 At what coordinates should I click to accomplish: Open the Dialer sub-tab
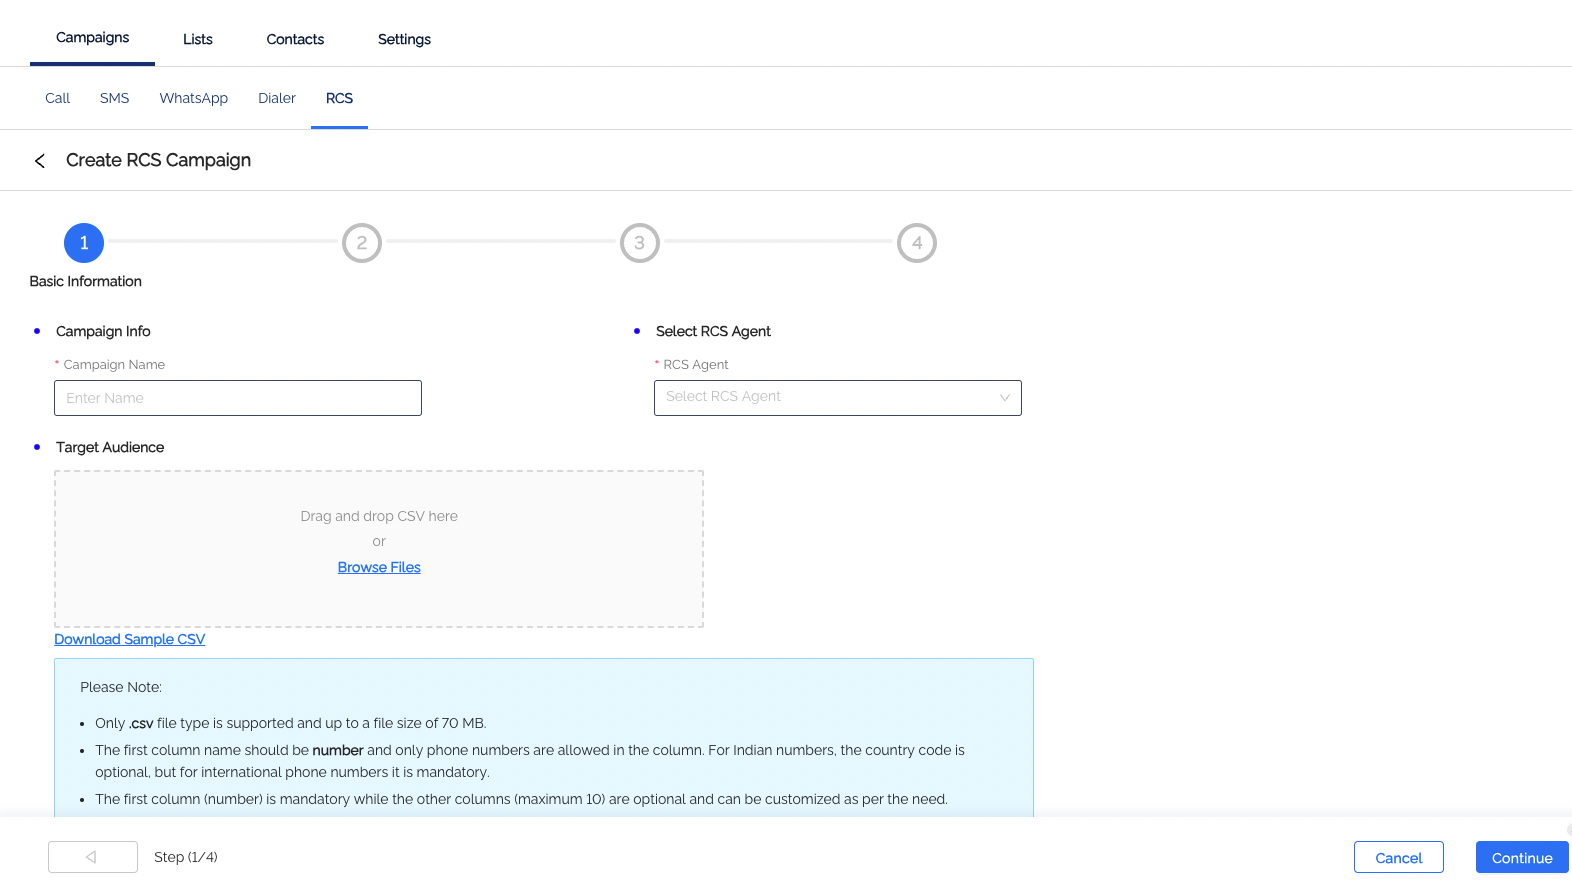click(277, 98)
